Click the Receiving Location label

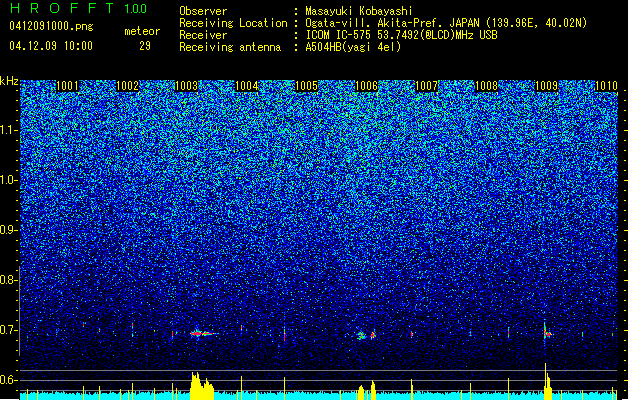(233, 23)
